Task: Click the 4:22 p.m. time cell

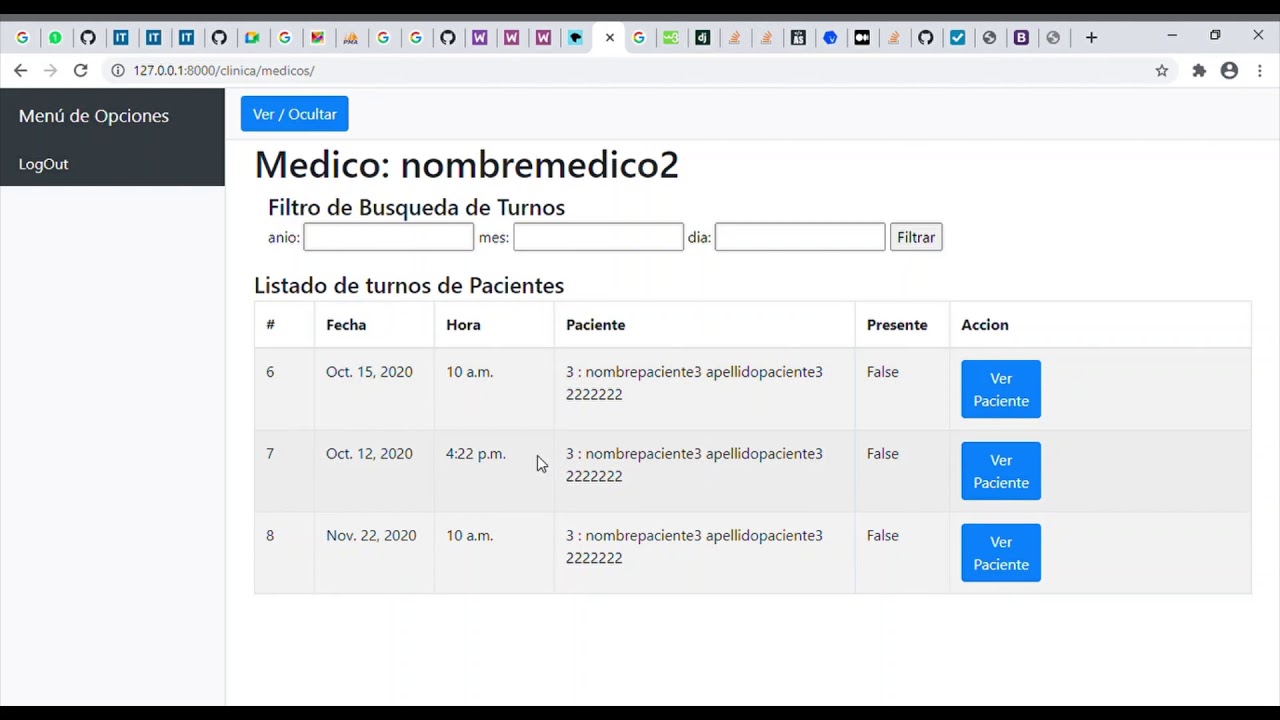Action: 476,454
